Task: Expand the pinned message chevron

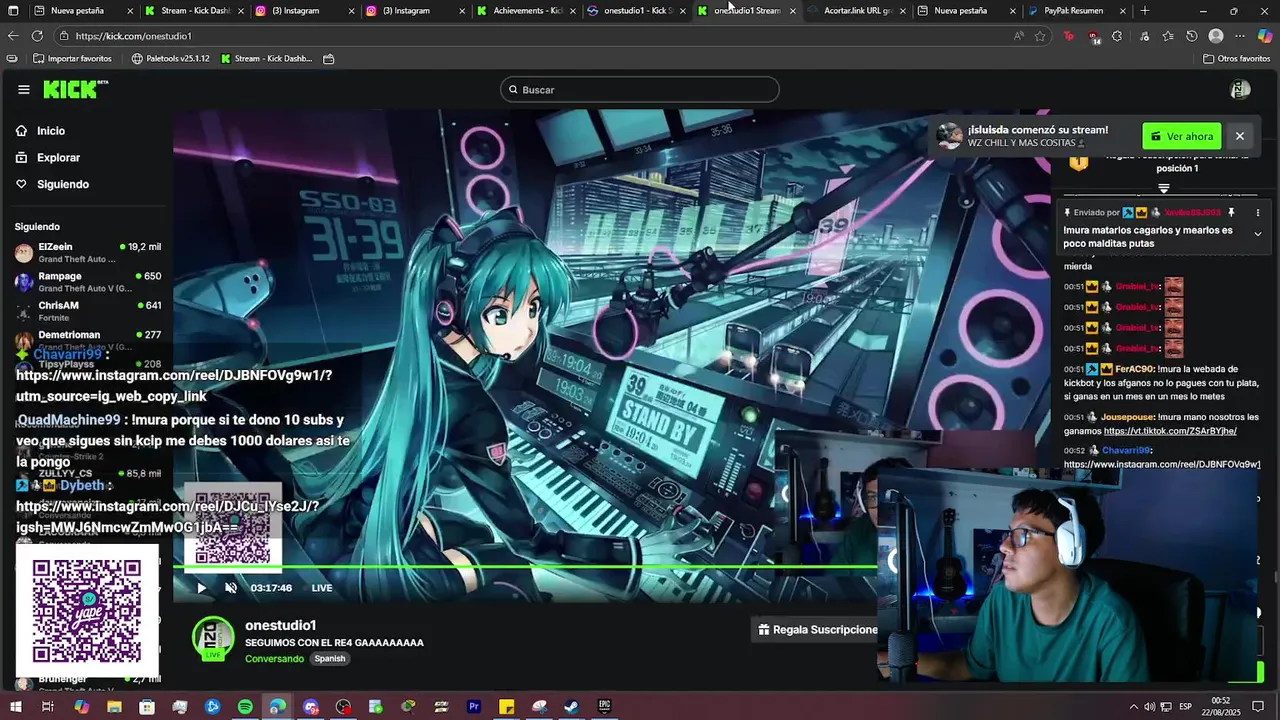Action: click(x=1258, y=234)
